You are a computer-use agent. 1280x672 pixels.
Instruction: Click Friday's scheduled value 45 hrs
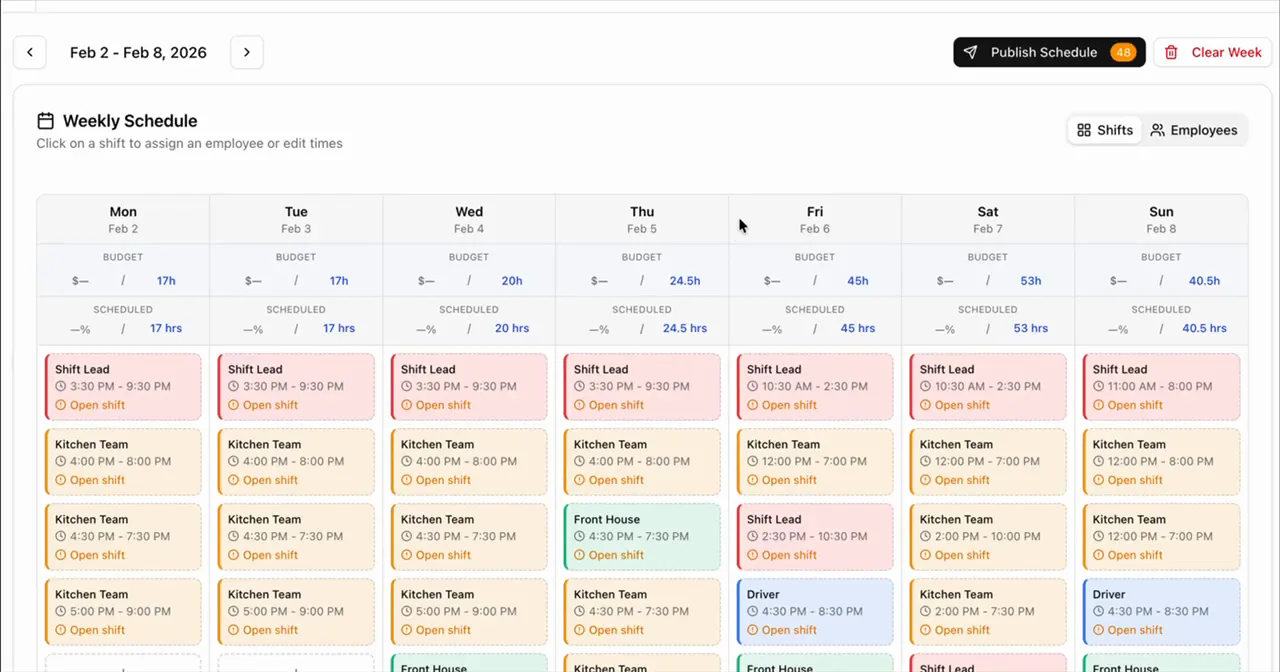pyautogui.click(x=858, y=328)
